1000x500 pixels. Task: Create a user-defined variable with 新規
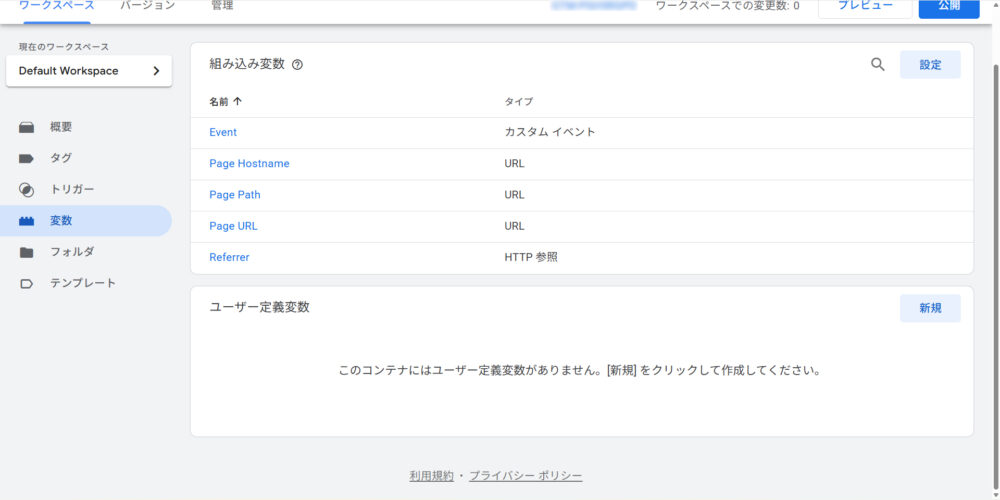click(x=930, y=308)
